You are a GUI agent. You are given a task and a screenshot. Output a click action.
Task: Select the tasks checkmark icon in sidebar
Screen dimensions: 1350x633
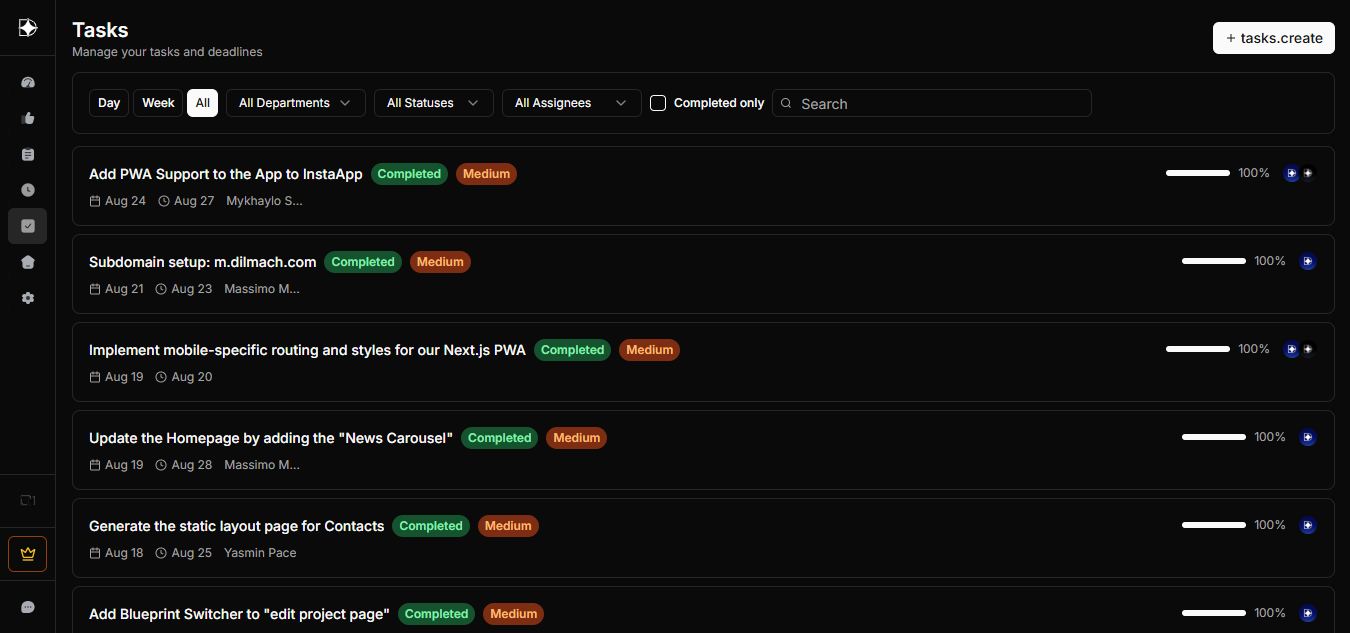[x=28, y=226]
